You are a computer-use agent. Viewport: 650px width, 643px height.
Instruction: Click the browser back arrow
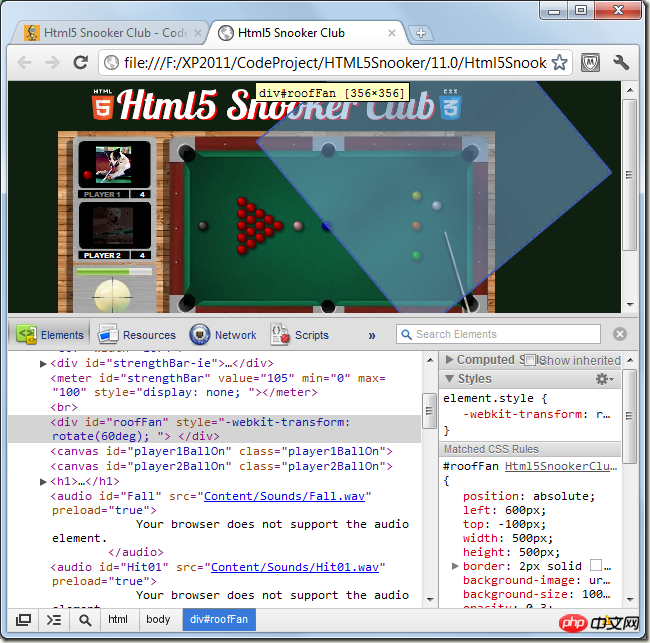click(24, 63)
